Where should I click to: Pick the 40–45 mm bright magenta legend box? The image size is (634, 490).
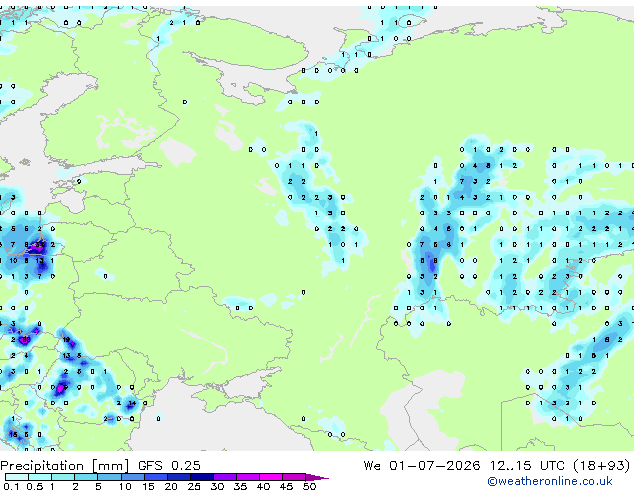(271, 477)
